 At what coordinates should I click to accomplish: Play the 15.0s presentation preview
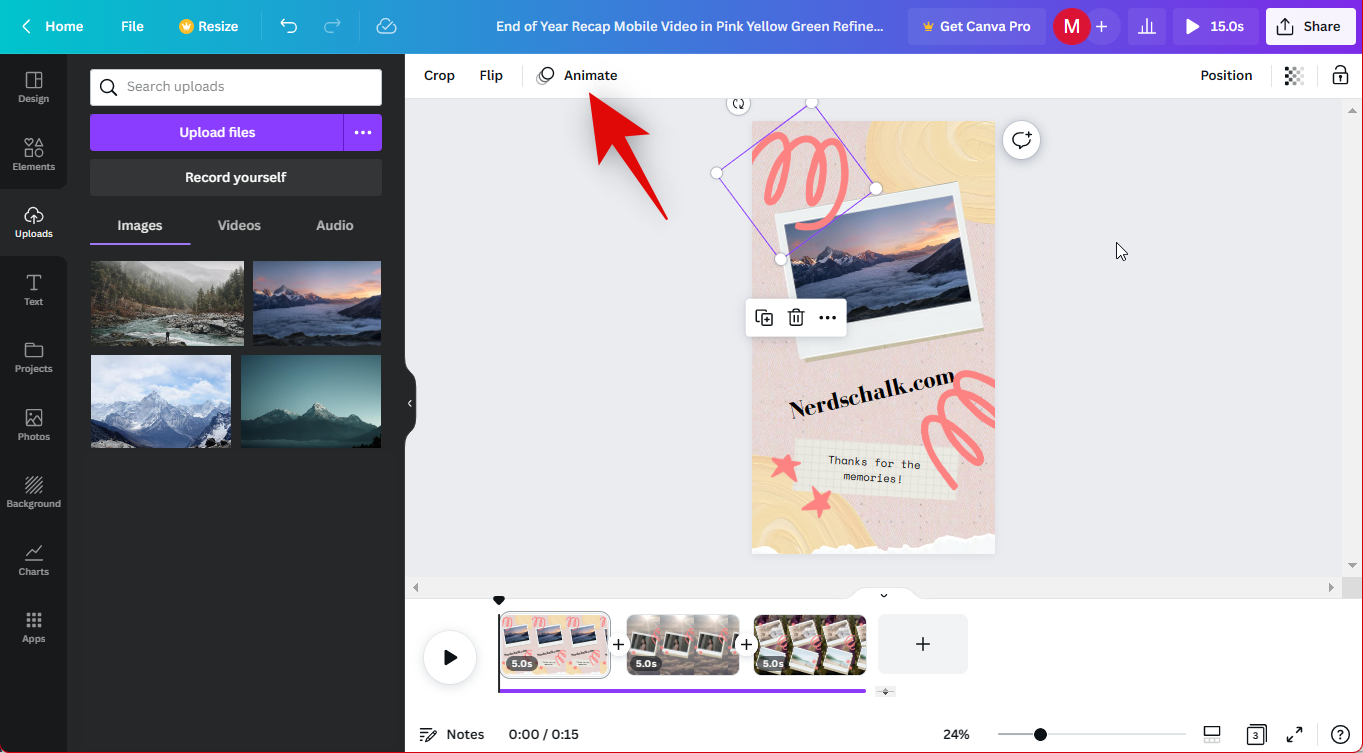click(x=1215, y=27)
